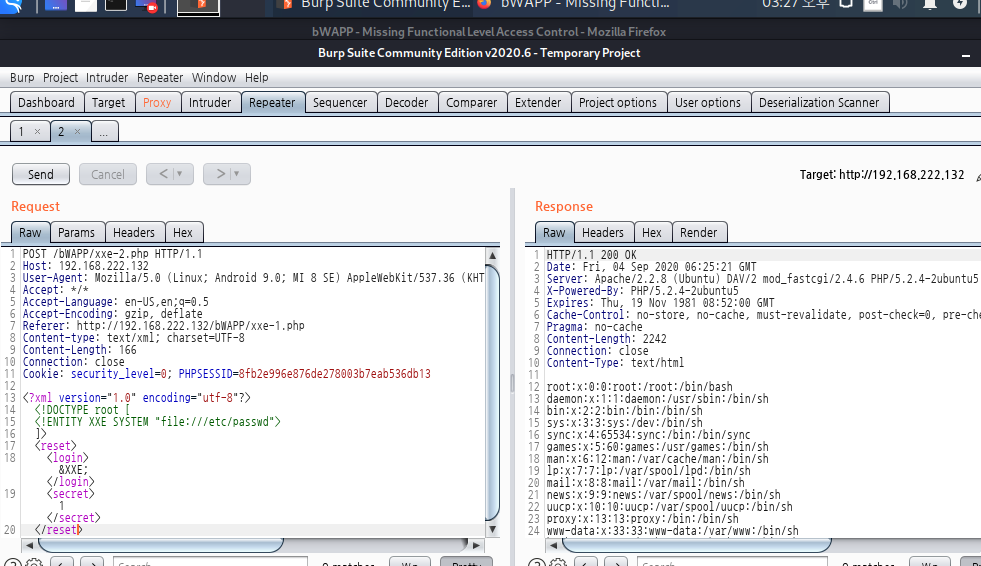
Task: Open the Response Hex tab
Action: point(651,233)
